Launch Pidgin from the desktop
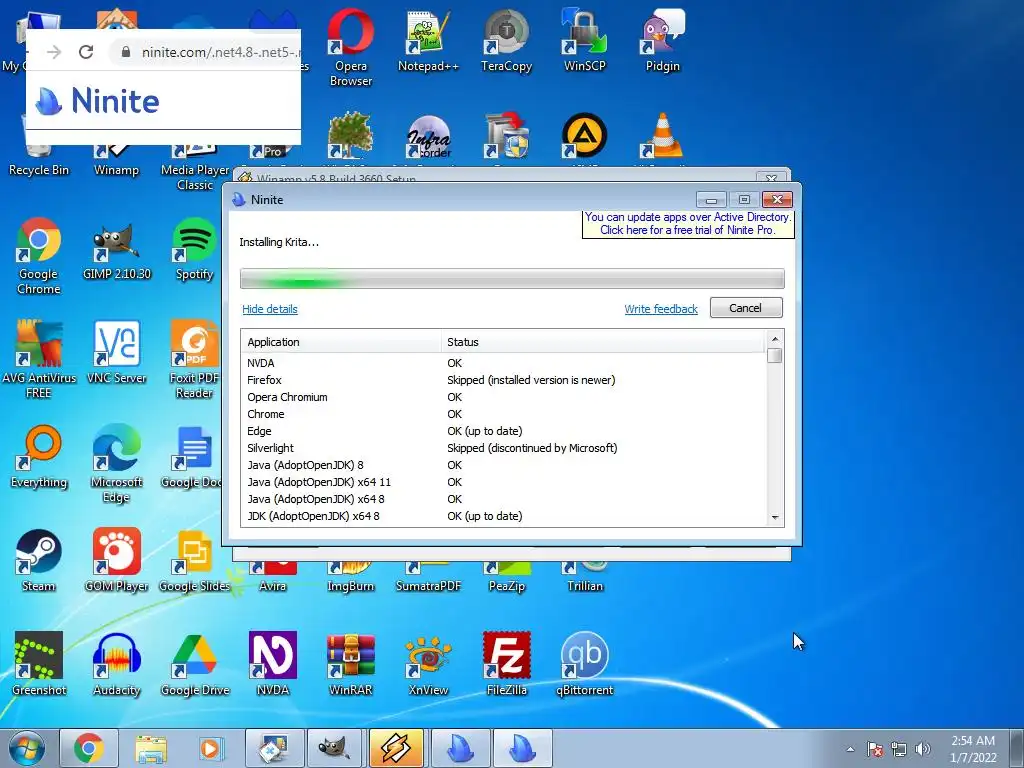The width and height of the screenshot is (1024, 768). [662, 40]
